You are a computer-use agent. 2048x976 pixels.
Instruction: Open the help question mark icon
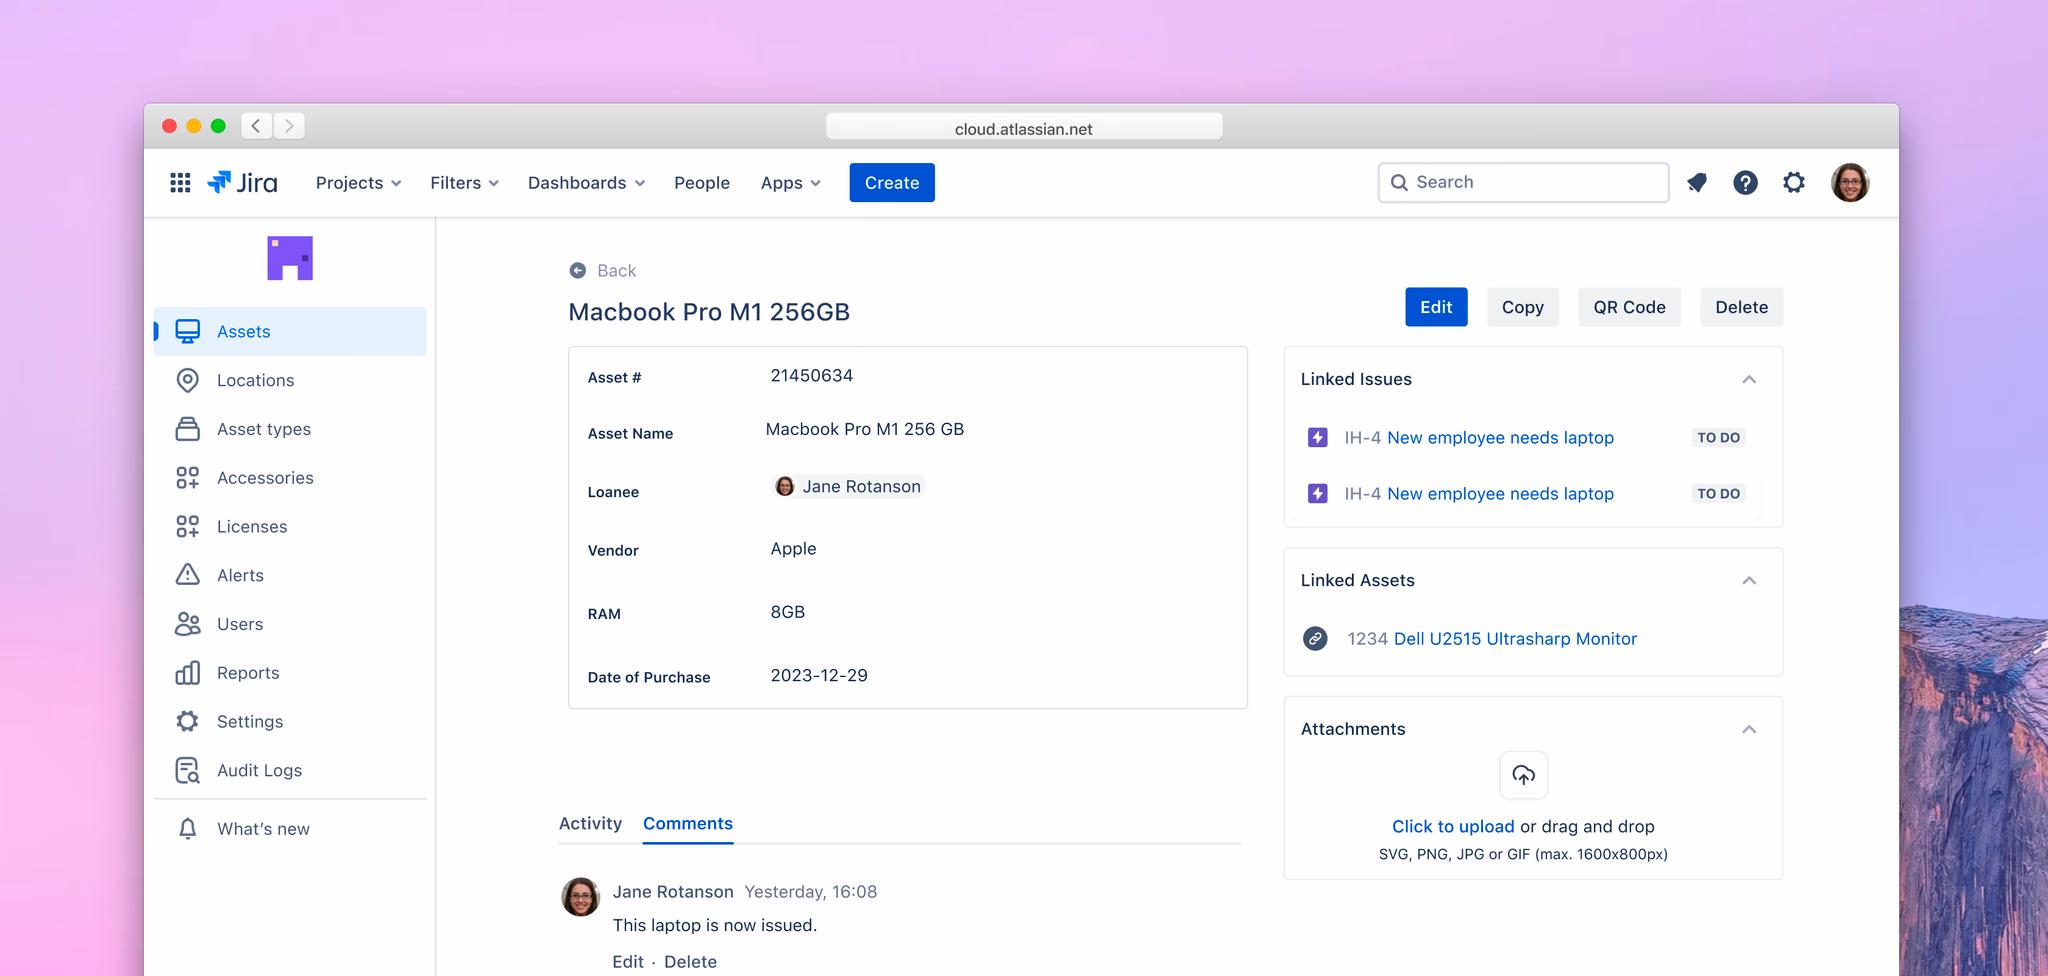point(1745,182)
